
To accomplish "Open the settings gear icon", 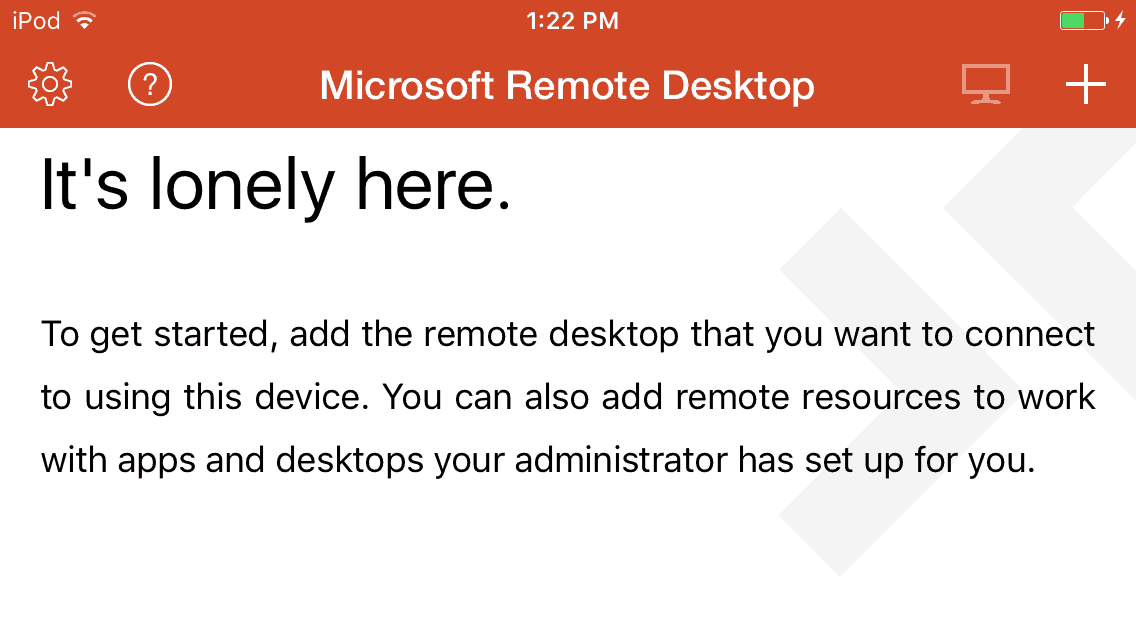I will click(x=50, y=86).
